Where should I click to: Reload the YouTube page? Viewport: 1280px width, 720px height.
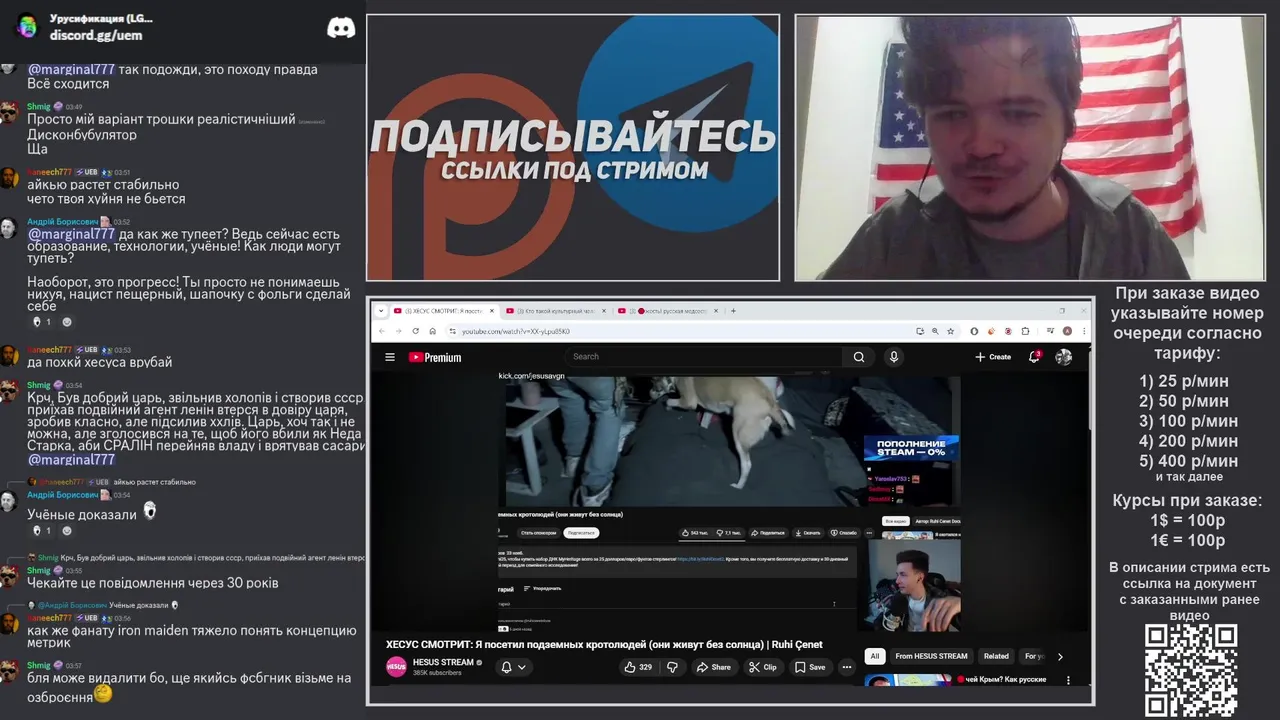(x=416, y=331)
